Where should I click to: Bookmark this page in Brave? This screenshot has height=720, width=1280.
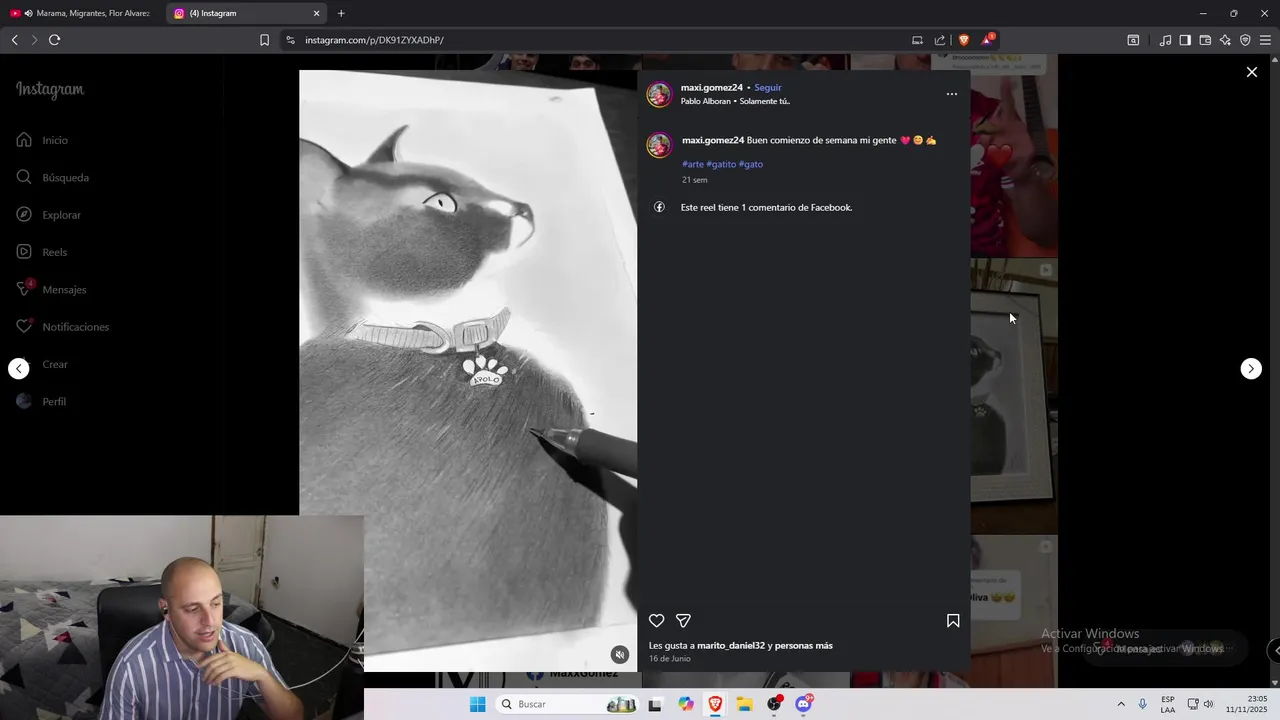point(264,40)
